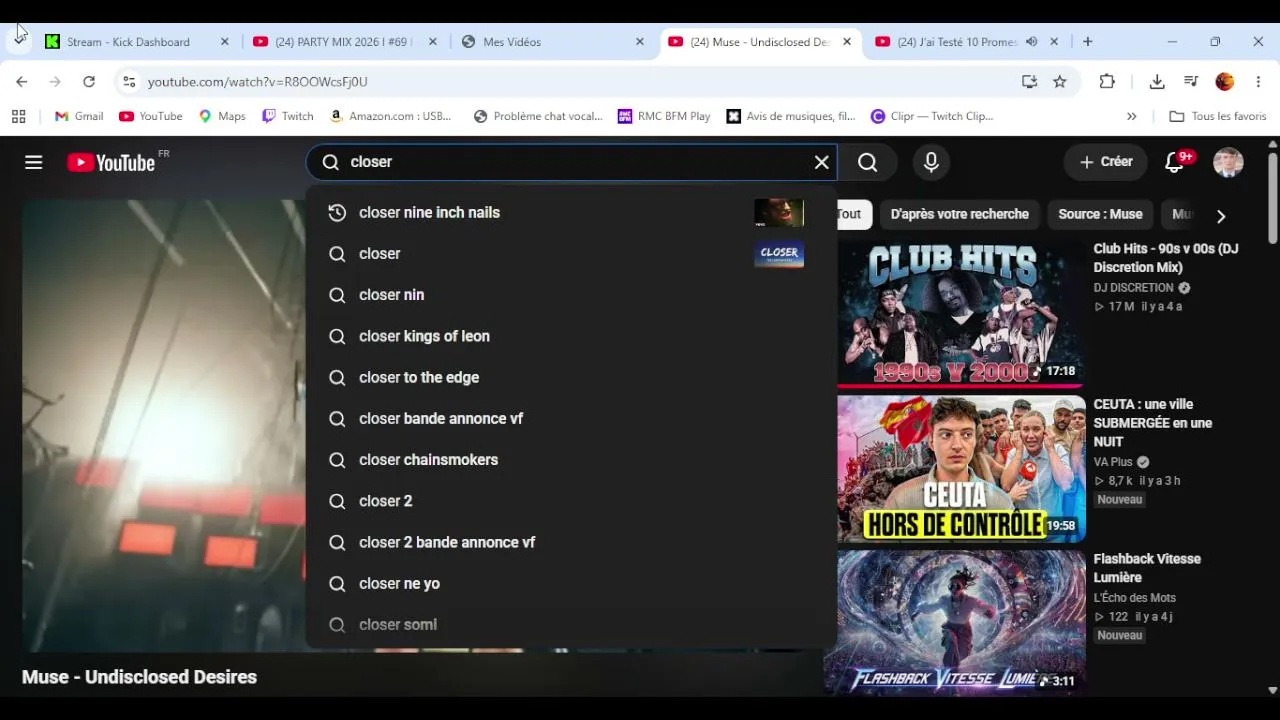Viewport: 1280px width, 720px height.
Task: Clear the search box with the X
Action: click(822, 162)
